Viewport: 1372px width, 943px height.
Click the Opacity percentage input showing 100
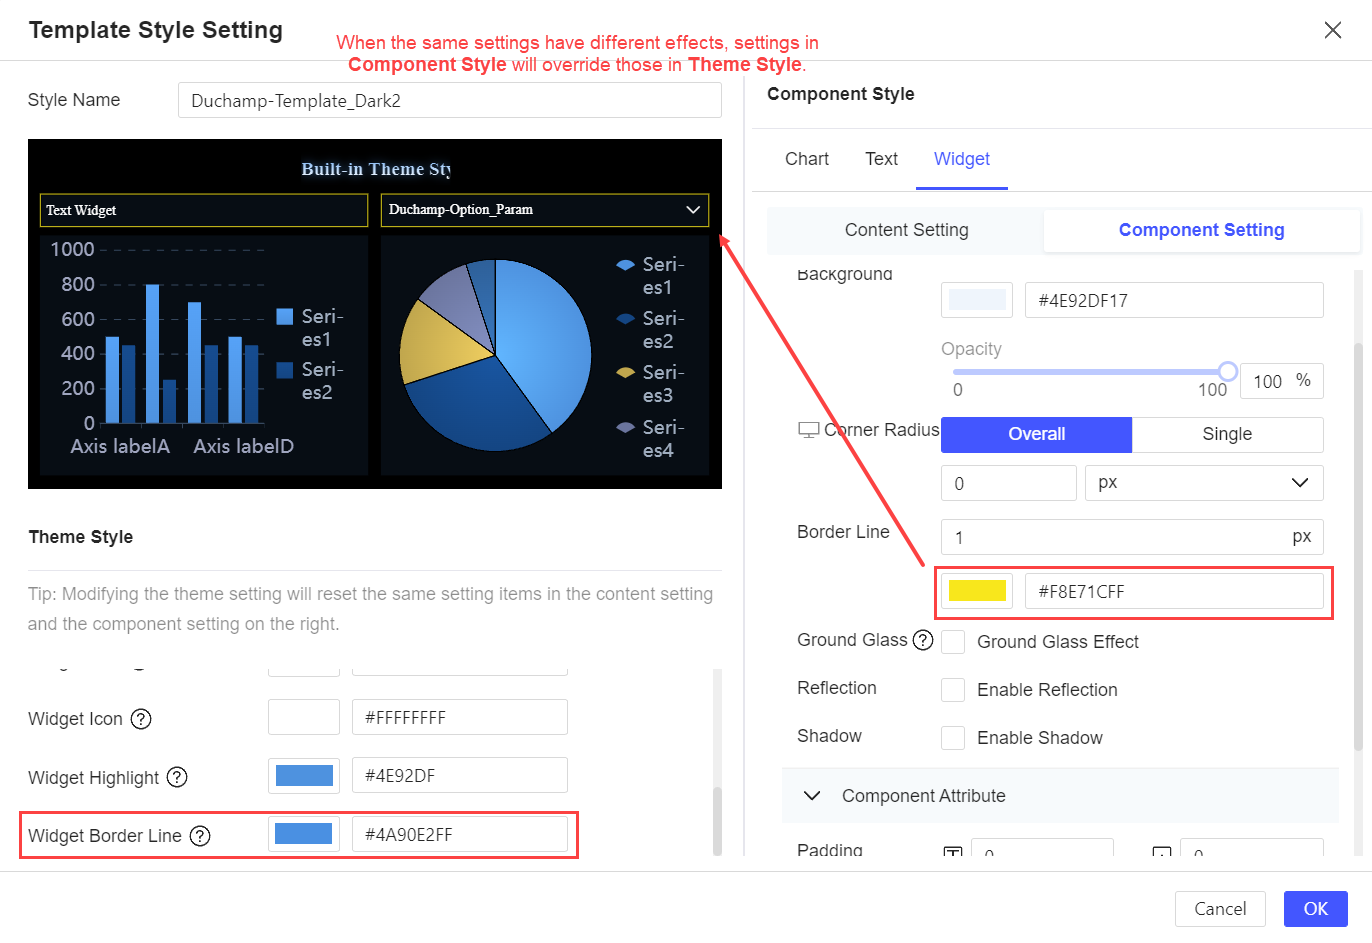coord(1282,381)
